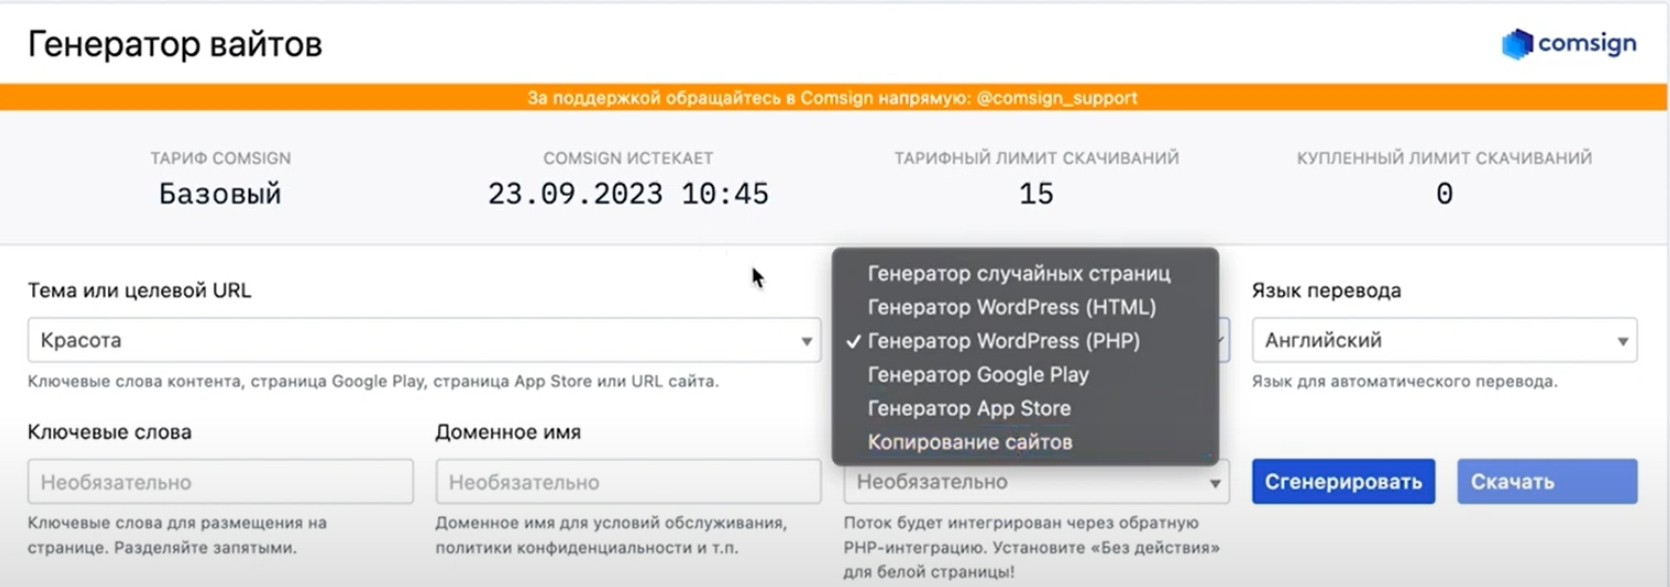The image size is (1670, 587).
Task: Click the ТАРИФНЫЙ ЛИМИТ СКАЧИВАНИЙ heading
Action: [x=1036, y=158]
